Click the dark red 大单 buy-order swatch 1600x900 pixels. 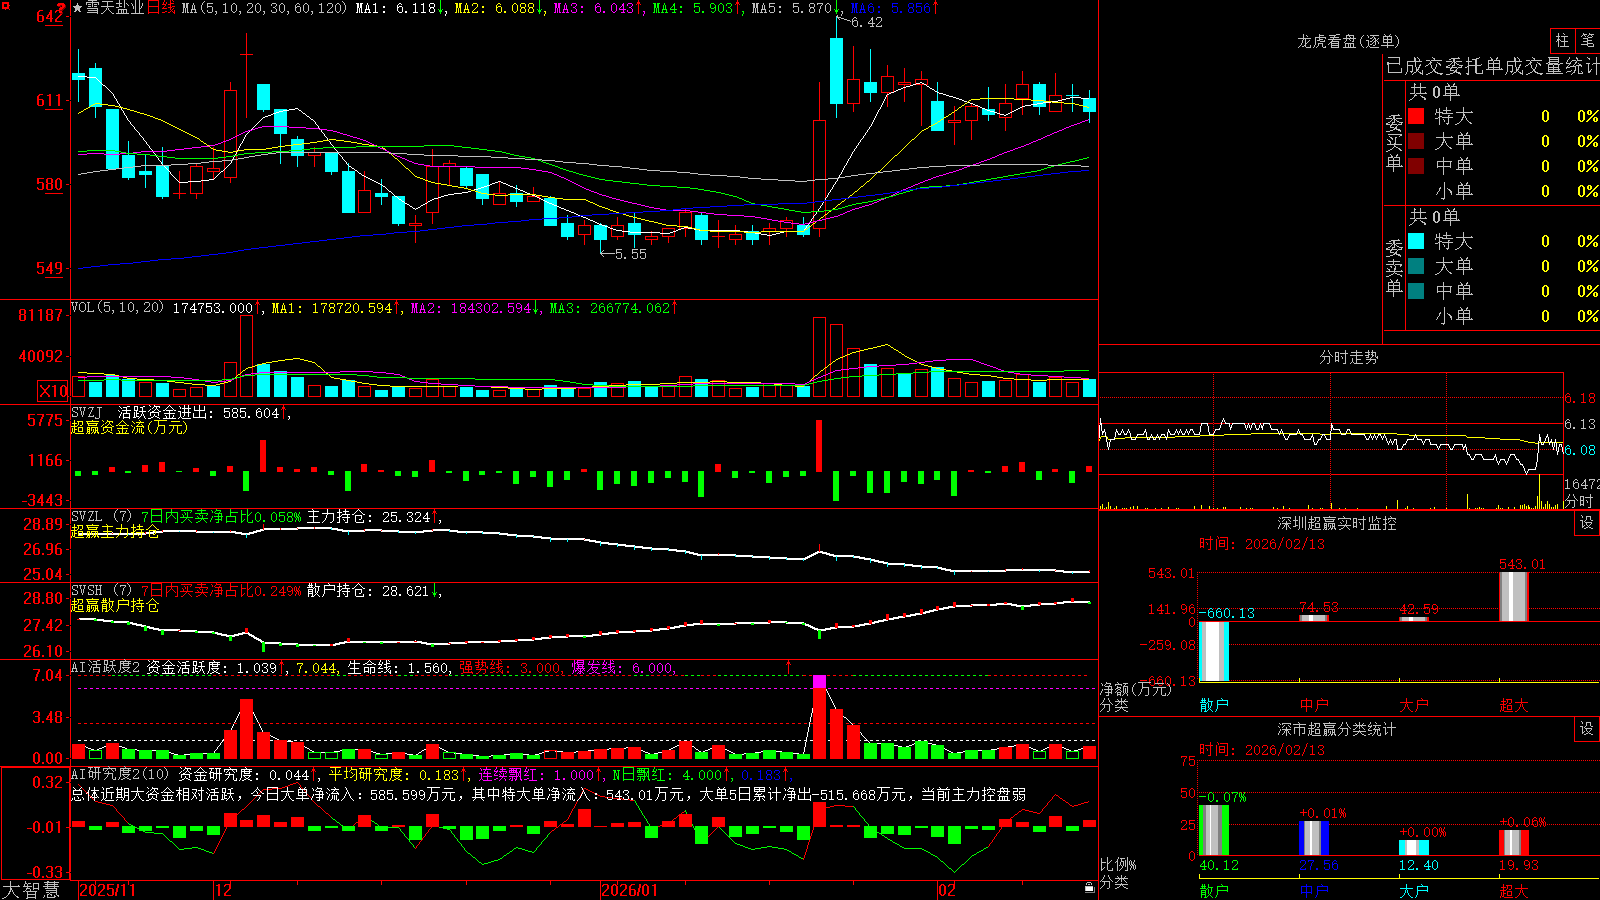click(x=1416, y=141)
